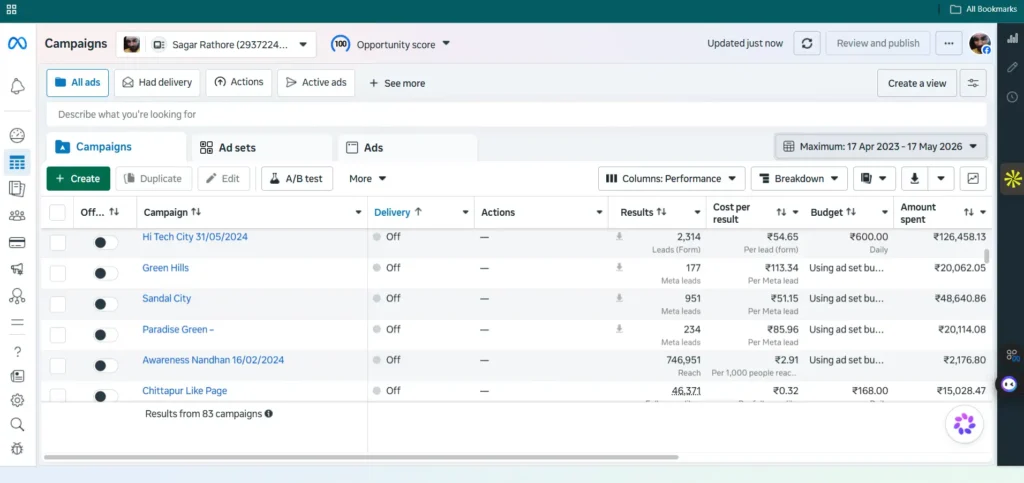
Task: Open notifications bell in sidebar
Action: (17, 86)
